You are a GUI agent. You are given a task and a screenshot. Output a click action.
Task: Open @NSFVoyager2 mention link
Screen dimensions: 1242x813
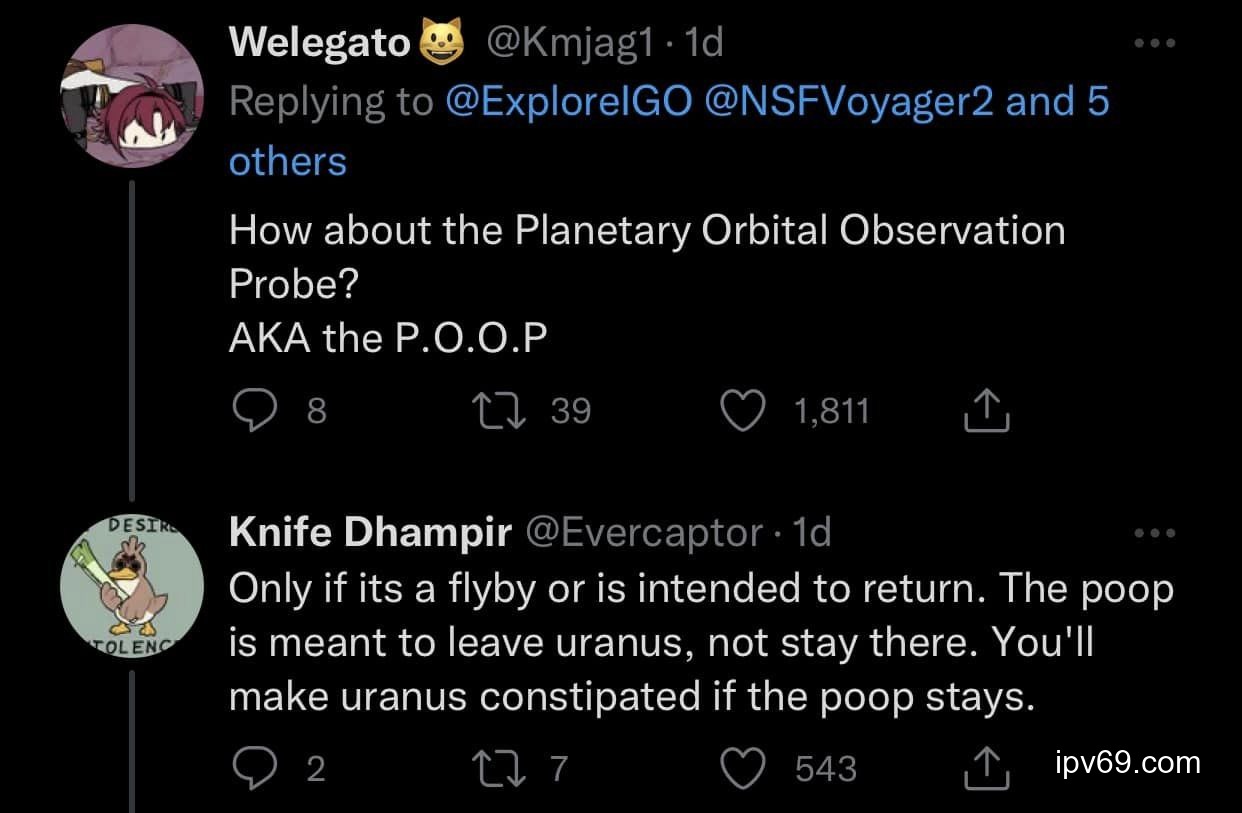coord(849,102)
